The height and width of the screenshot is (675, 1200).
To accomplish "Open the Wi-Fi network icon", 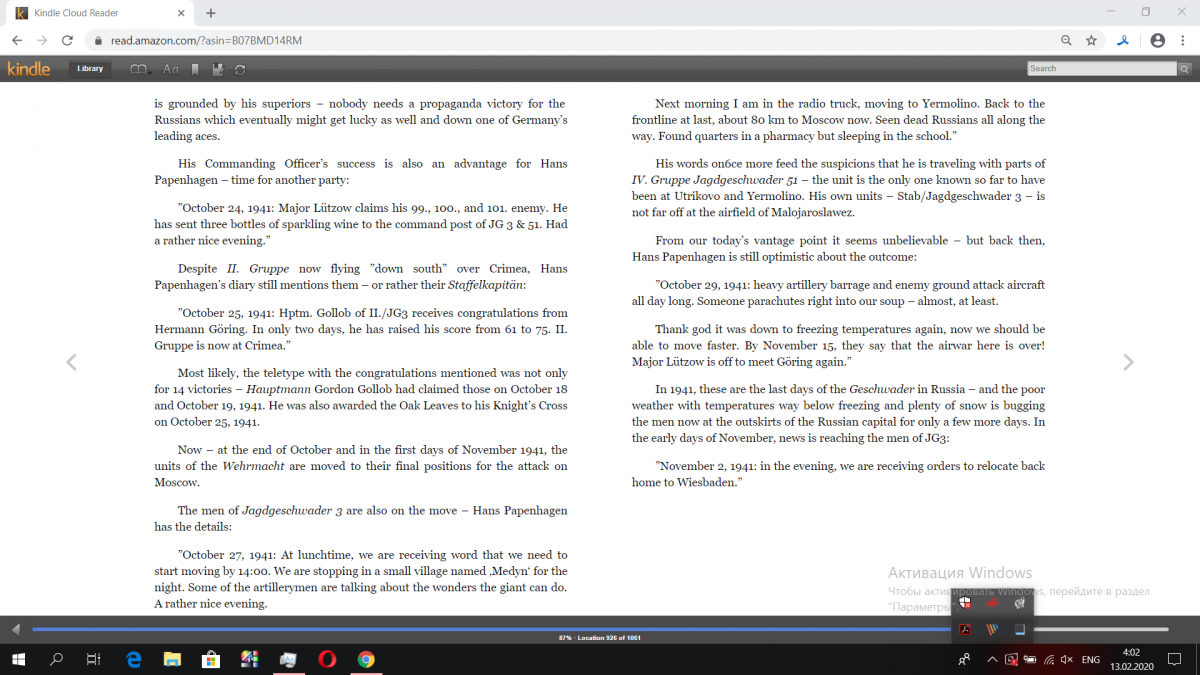I will pyautogui.click(x=1049, y=660).
